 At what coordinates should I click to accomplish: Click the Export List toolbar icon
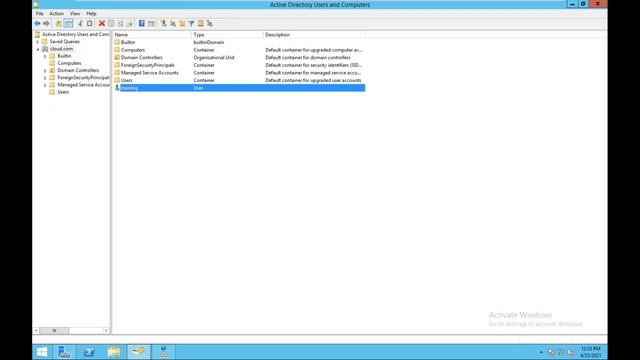click(x=130, y=24)
